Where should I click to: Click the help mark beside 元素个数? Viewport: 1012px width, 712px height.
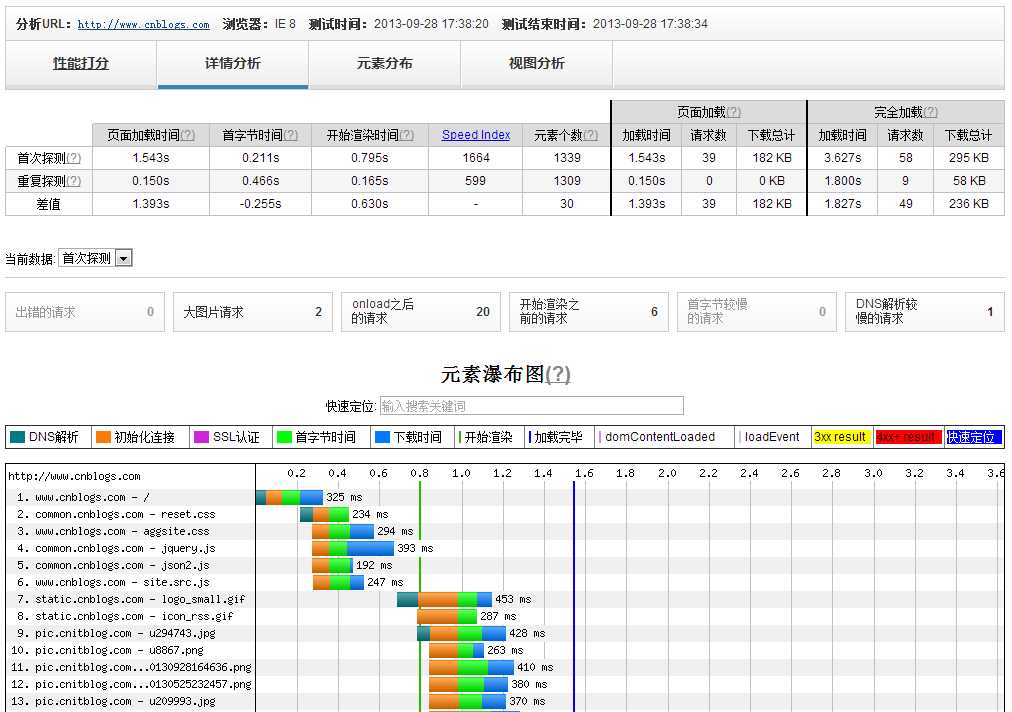(591, 136)
